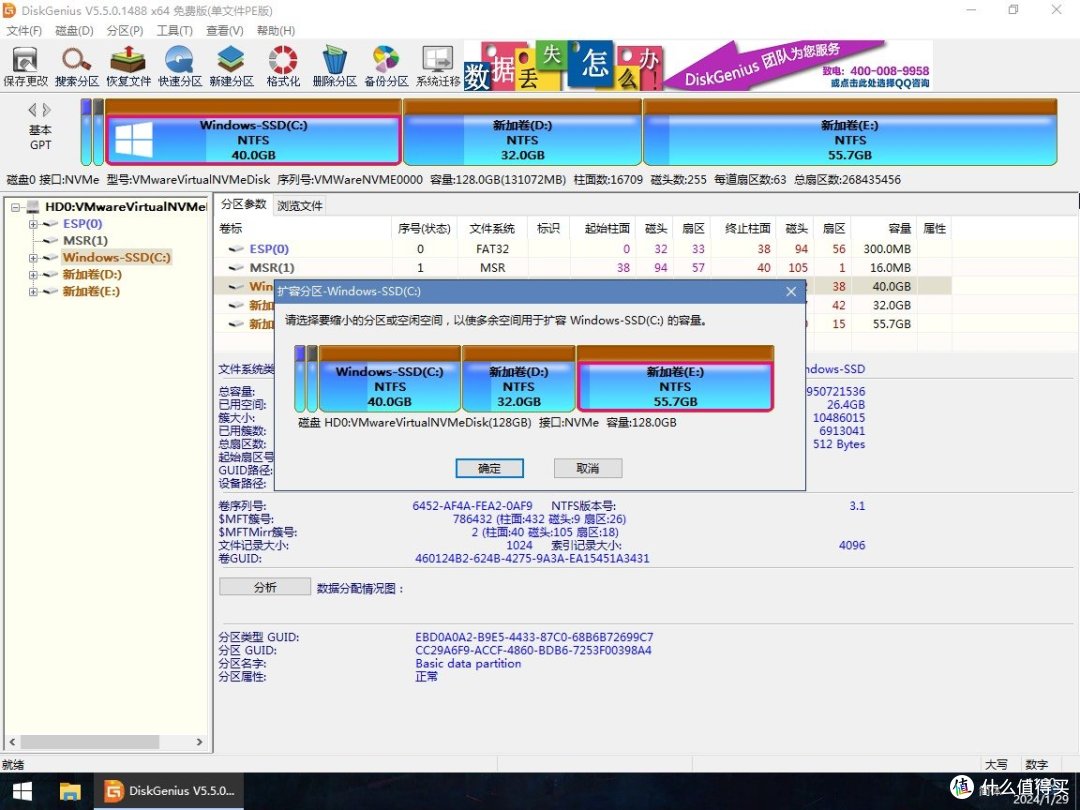The height and width of the screenshot is (810, 1080).
Task: Launch the Recover Files (恢复文件) tool
Action: pyautogui.click(x=128, y=67)
